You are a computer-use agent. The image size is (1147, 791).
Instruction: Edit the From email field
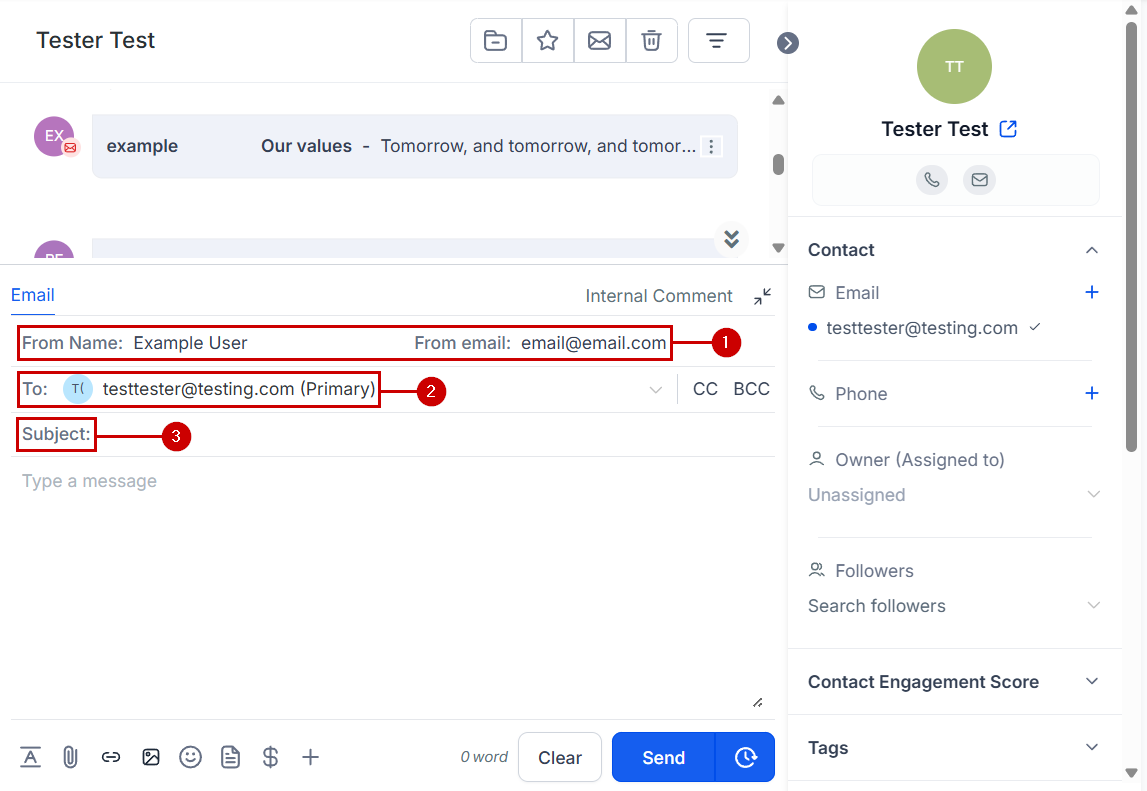click(593, 343)
